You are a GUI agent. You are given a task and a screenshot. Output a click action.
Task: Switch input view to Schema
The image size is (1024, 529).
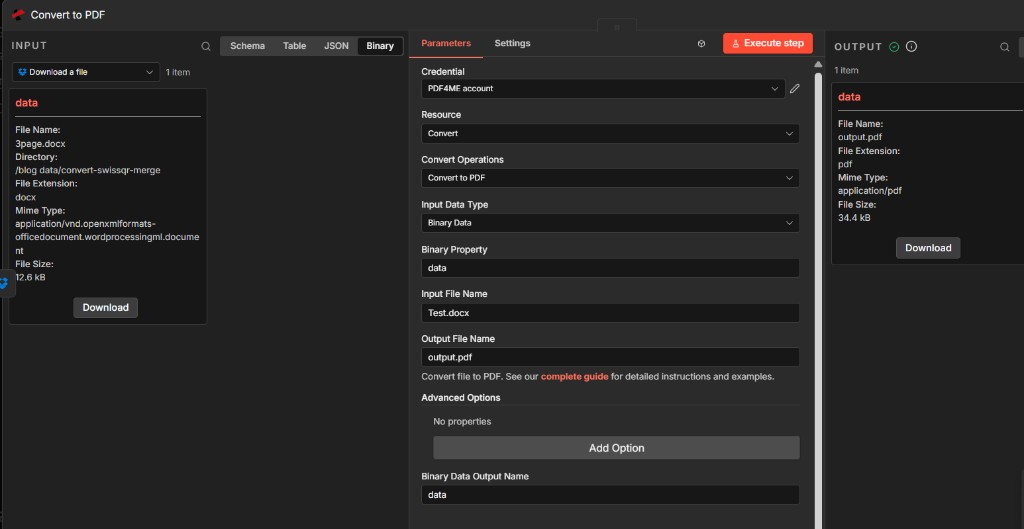click(247, 46)
